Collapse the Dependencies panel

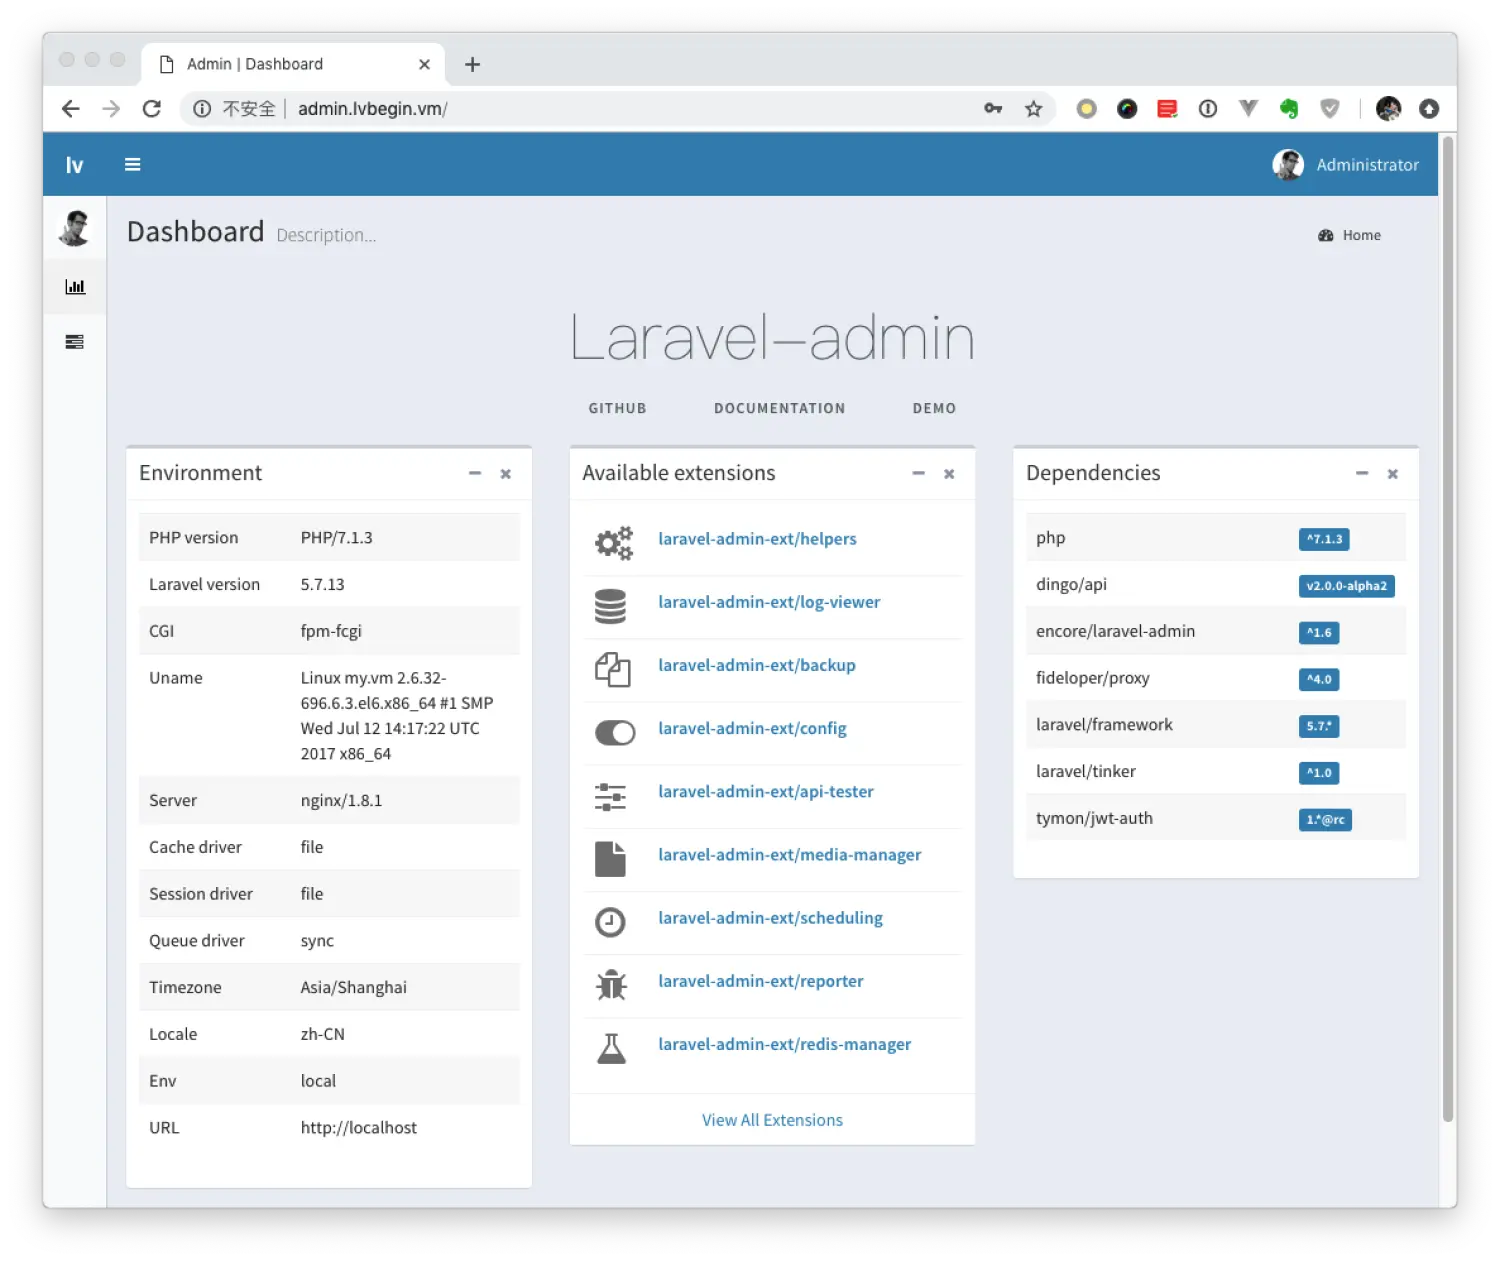click(x=1362, y=473)
